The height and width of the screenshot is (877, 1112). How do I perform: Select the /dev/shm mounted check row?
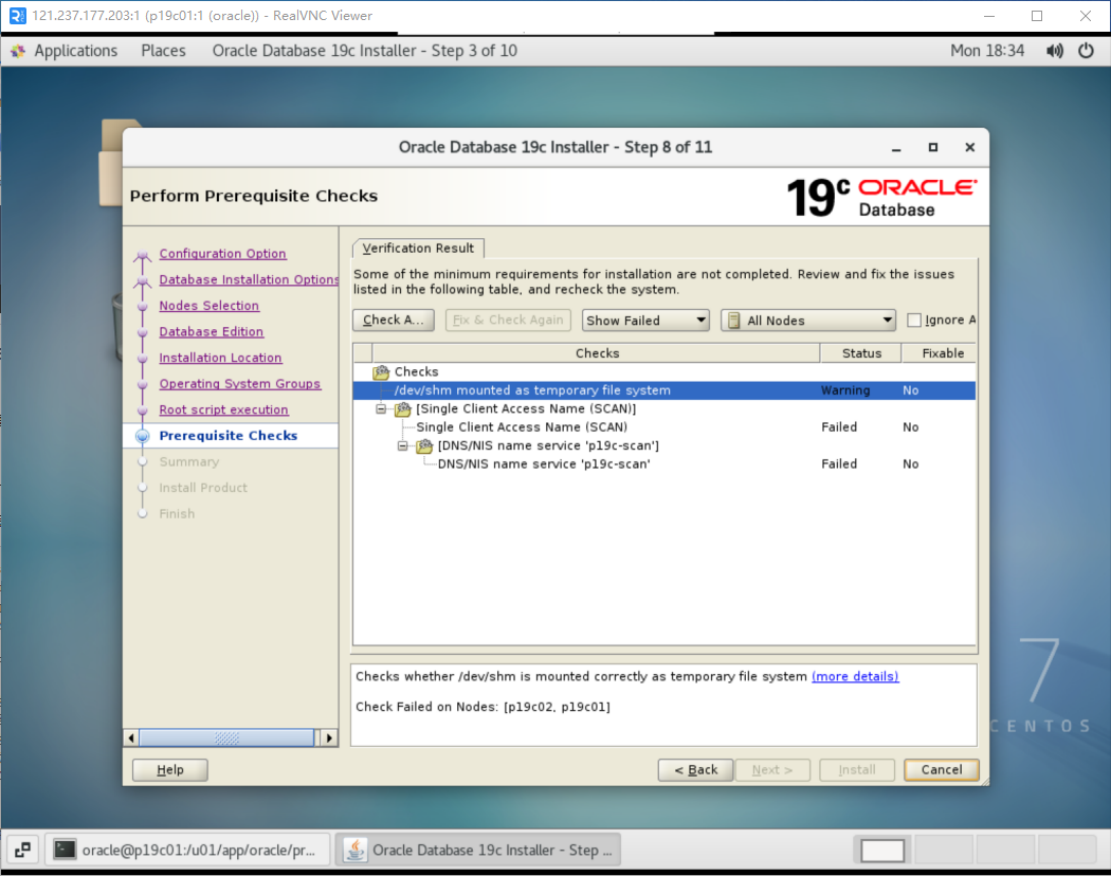click(x=532, y=391)
